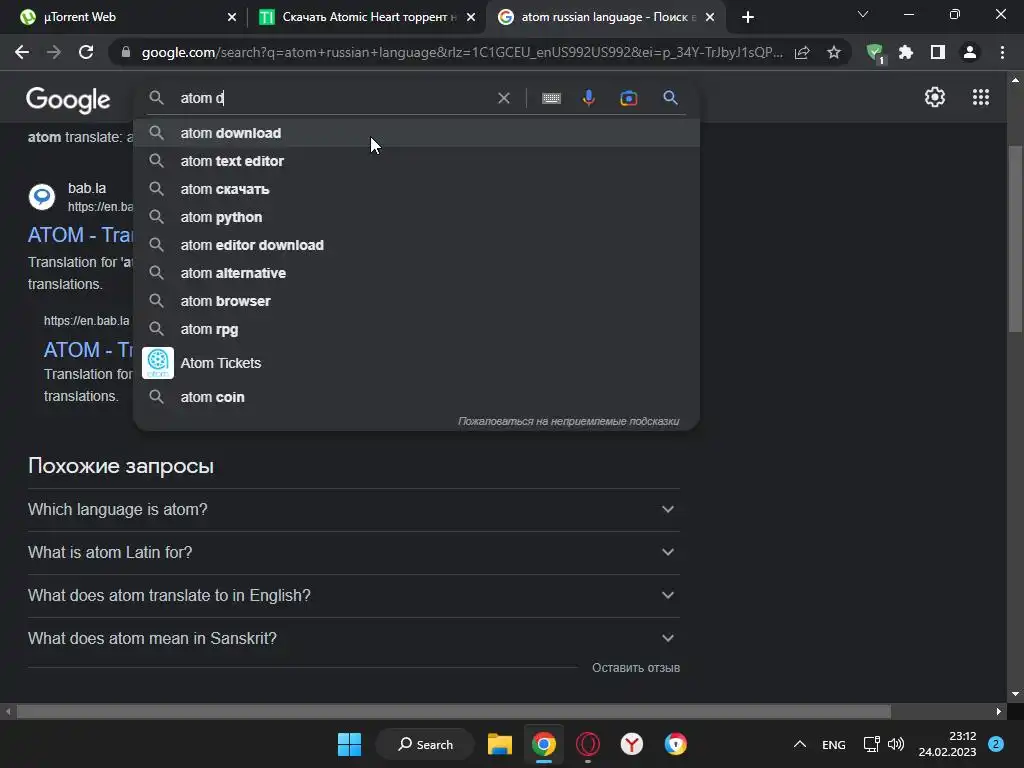
Task: Select the "atom coin" suggestion
Action: (x=416, y=397)
